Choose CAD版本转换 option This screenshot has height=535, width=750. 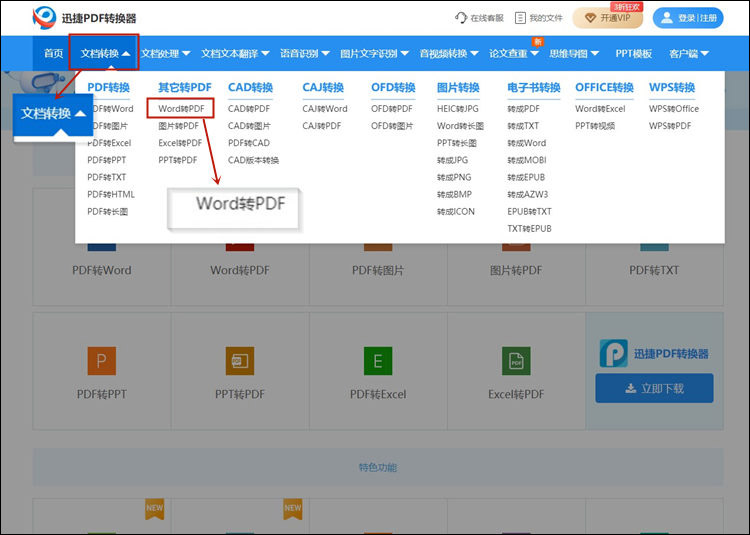click(253, 160)
